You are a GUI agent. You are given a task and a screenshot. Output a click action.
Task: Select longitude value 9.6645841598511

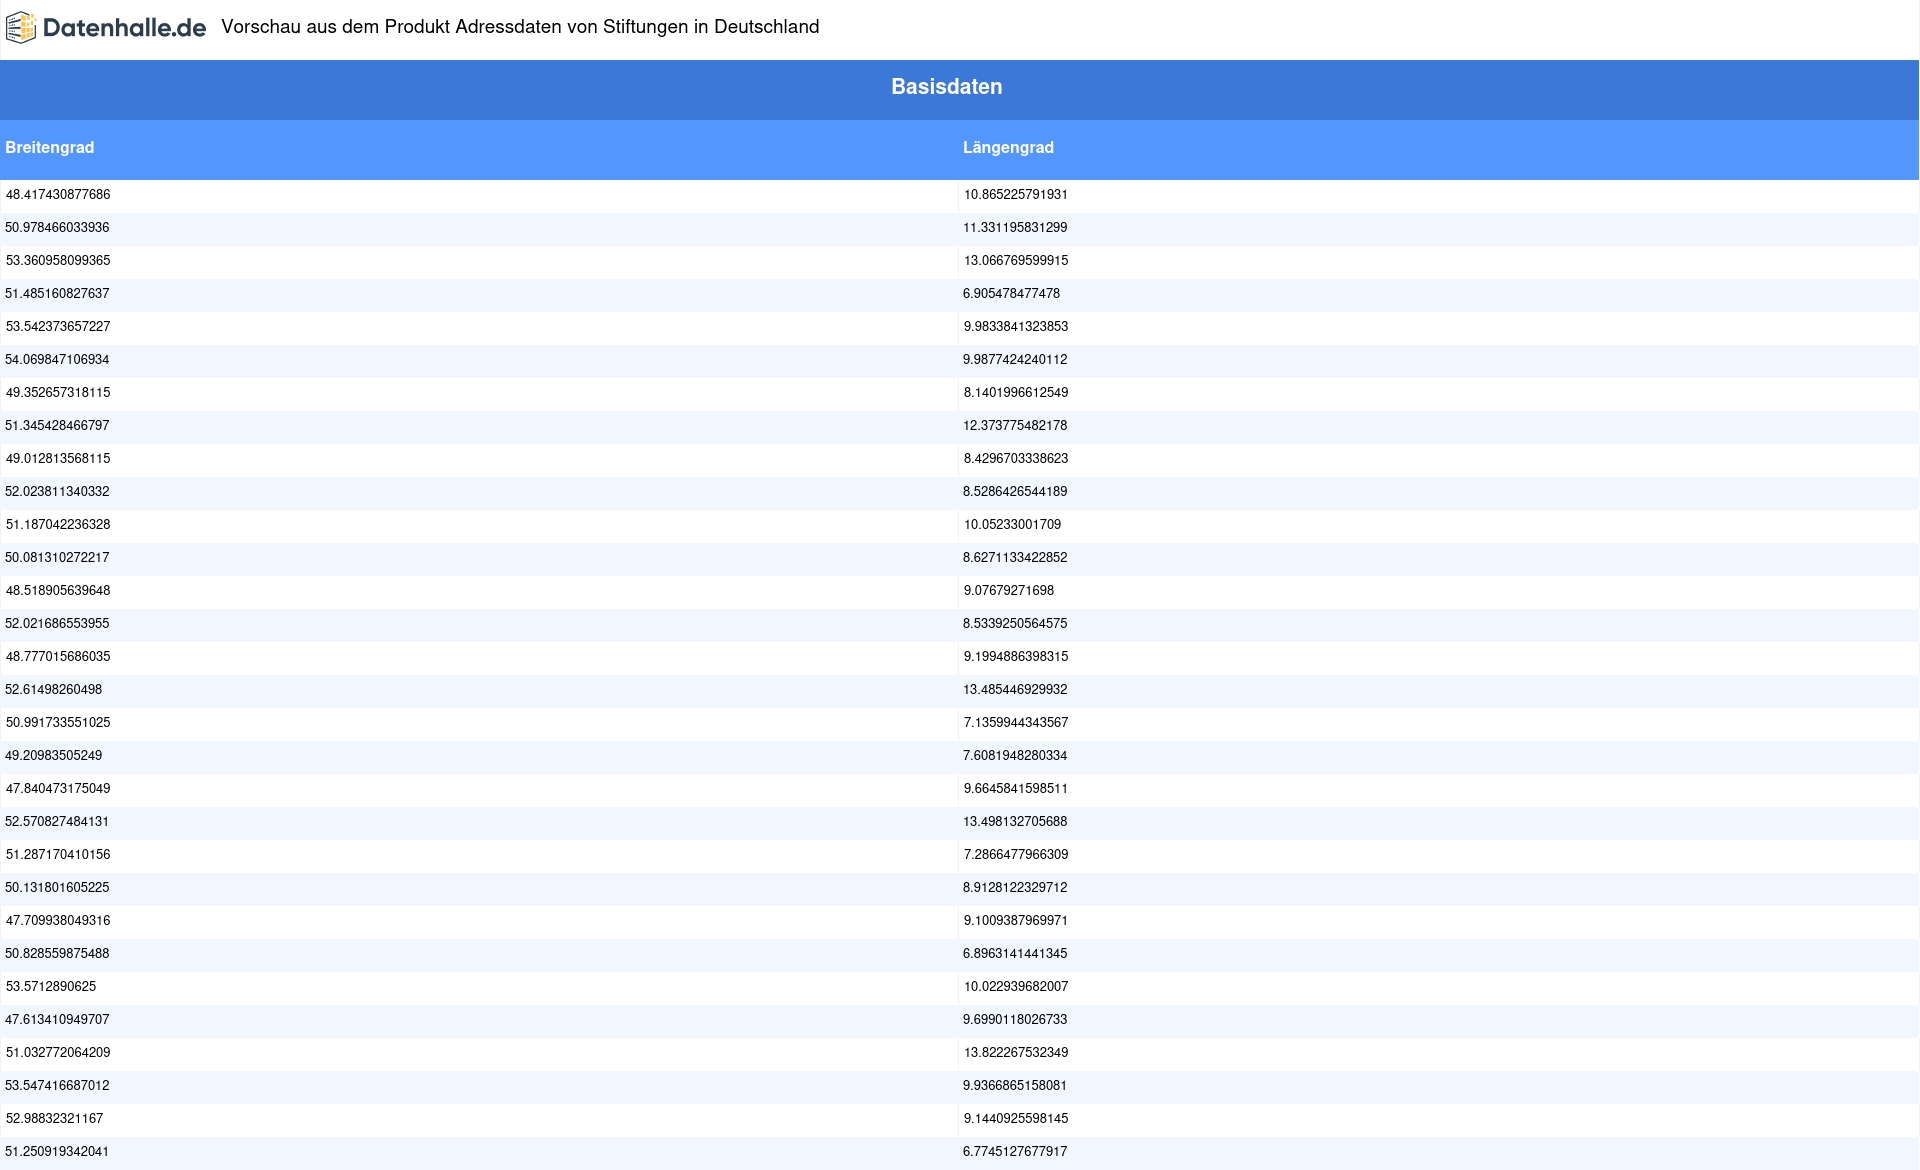pos(1016,789)
